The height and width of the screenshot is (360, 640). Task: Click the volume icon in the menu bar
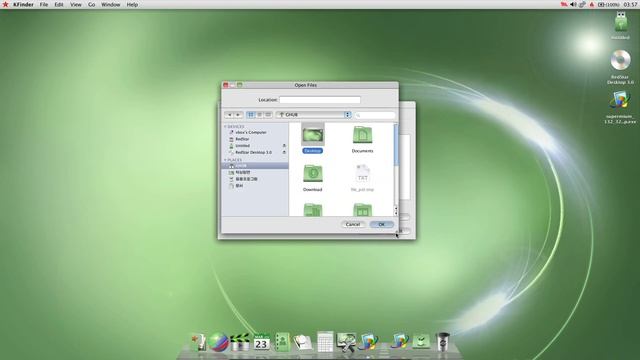573,4
